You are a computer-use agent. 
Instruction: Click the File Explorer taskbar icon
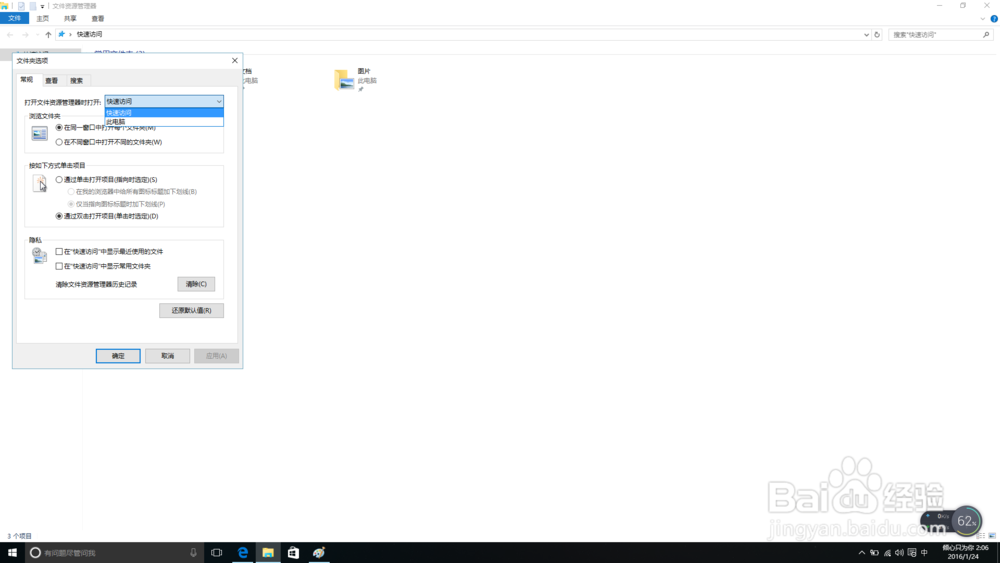[x=268, y=553]
